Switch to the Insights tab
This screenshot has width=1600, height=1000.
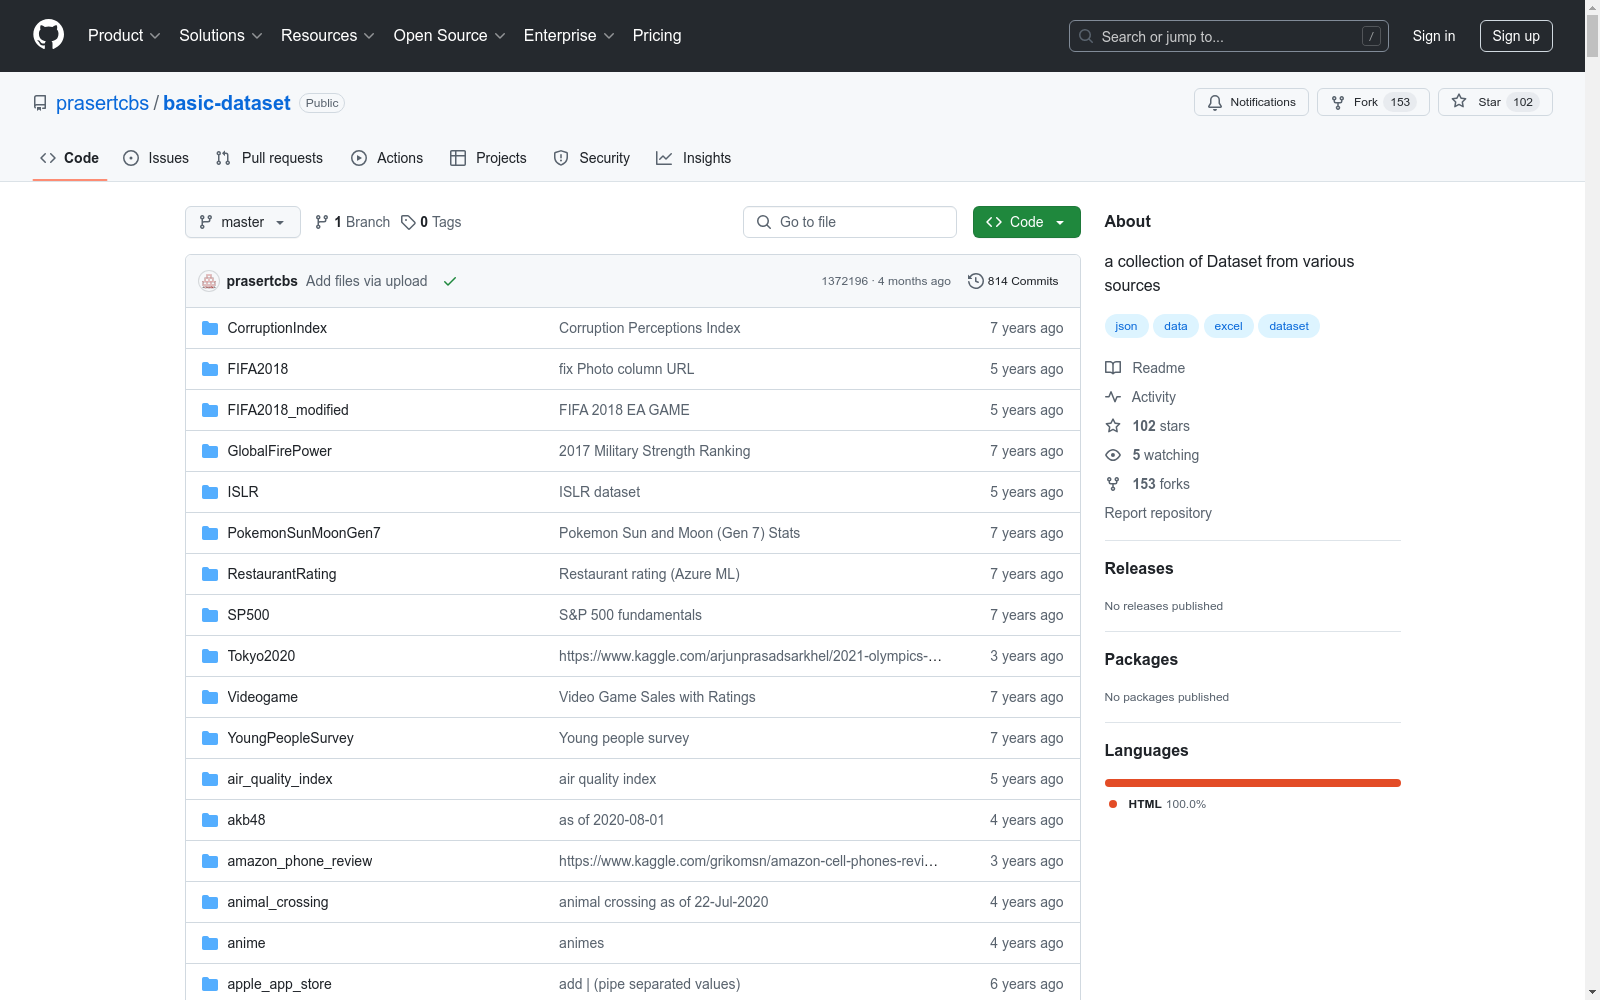[x=694, y=158]
